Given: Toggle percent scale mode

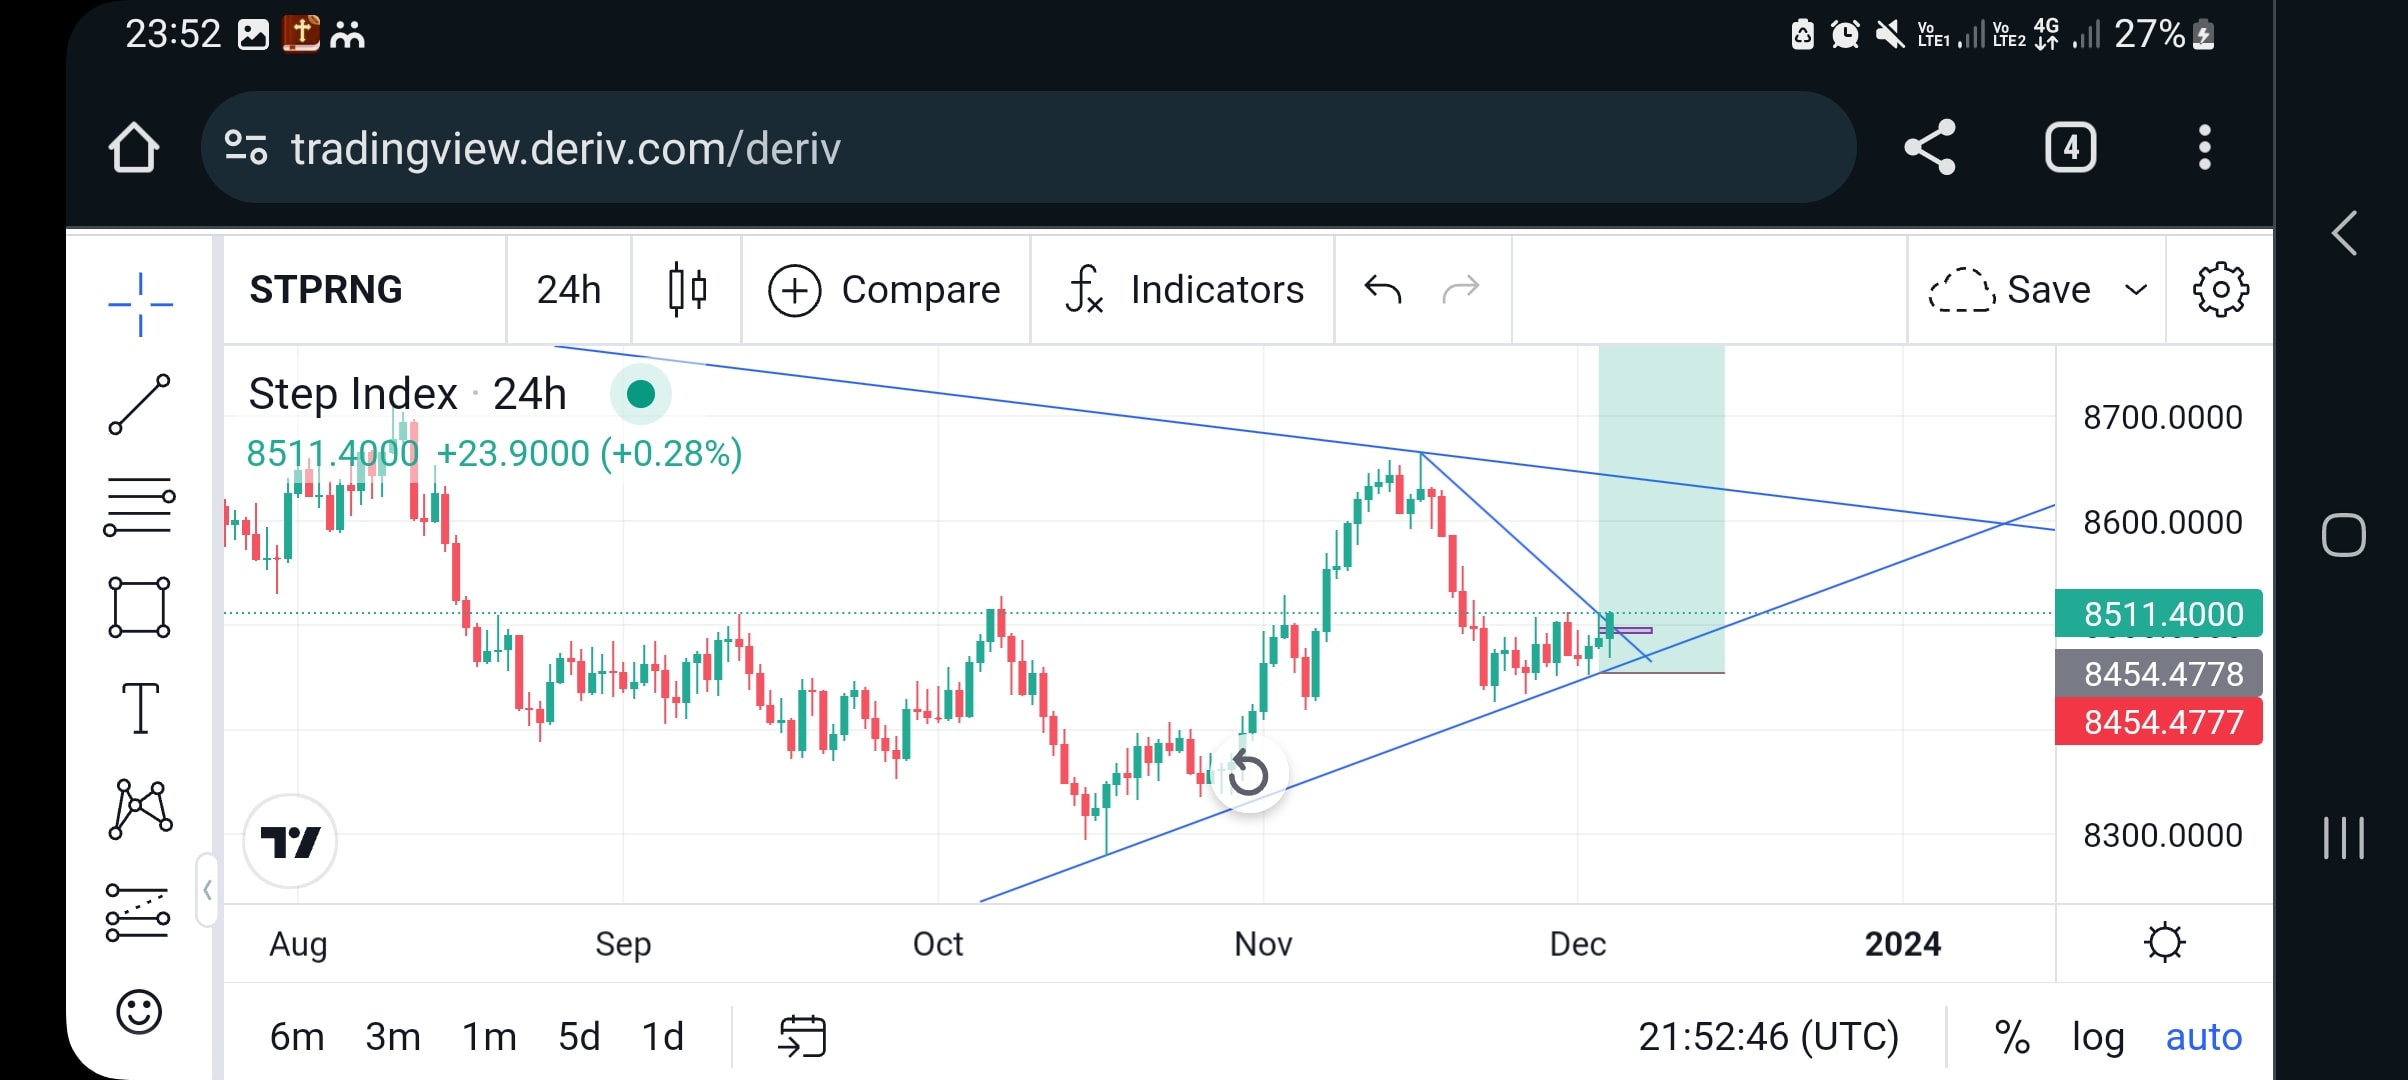Looking at the screenshot, I should pyautogui.click(x=2012, y=1037).
